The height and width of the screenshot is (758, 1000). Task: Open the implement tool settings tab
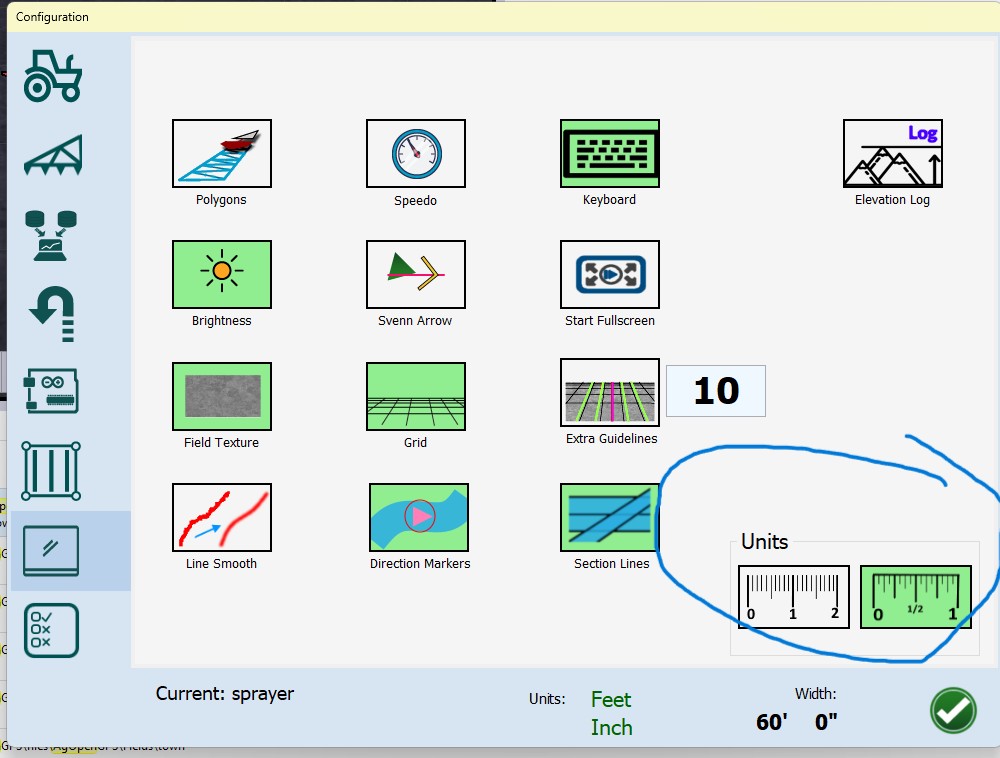[53, 155]
